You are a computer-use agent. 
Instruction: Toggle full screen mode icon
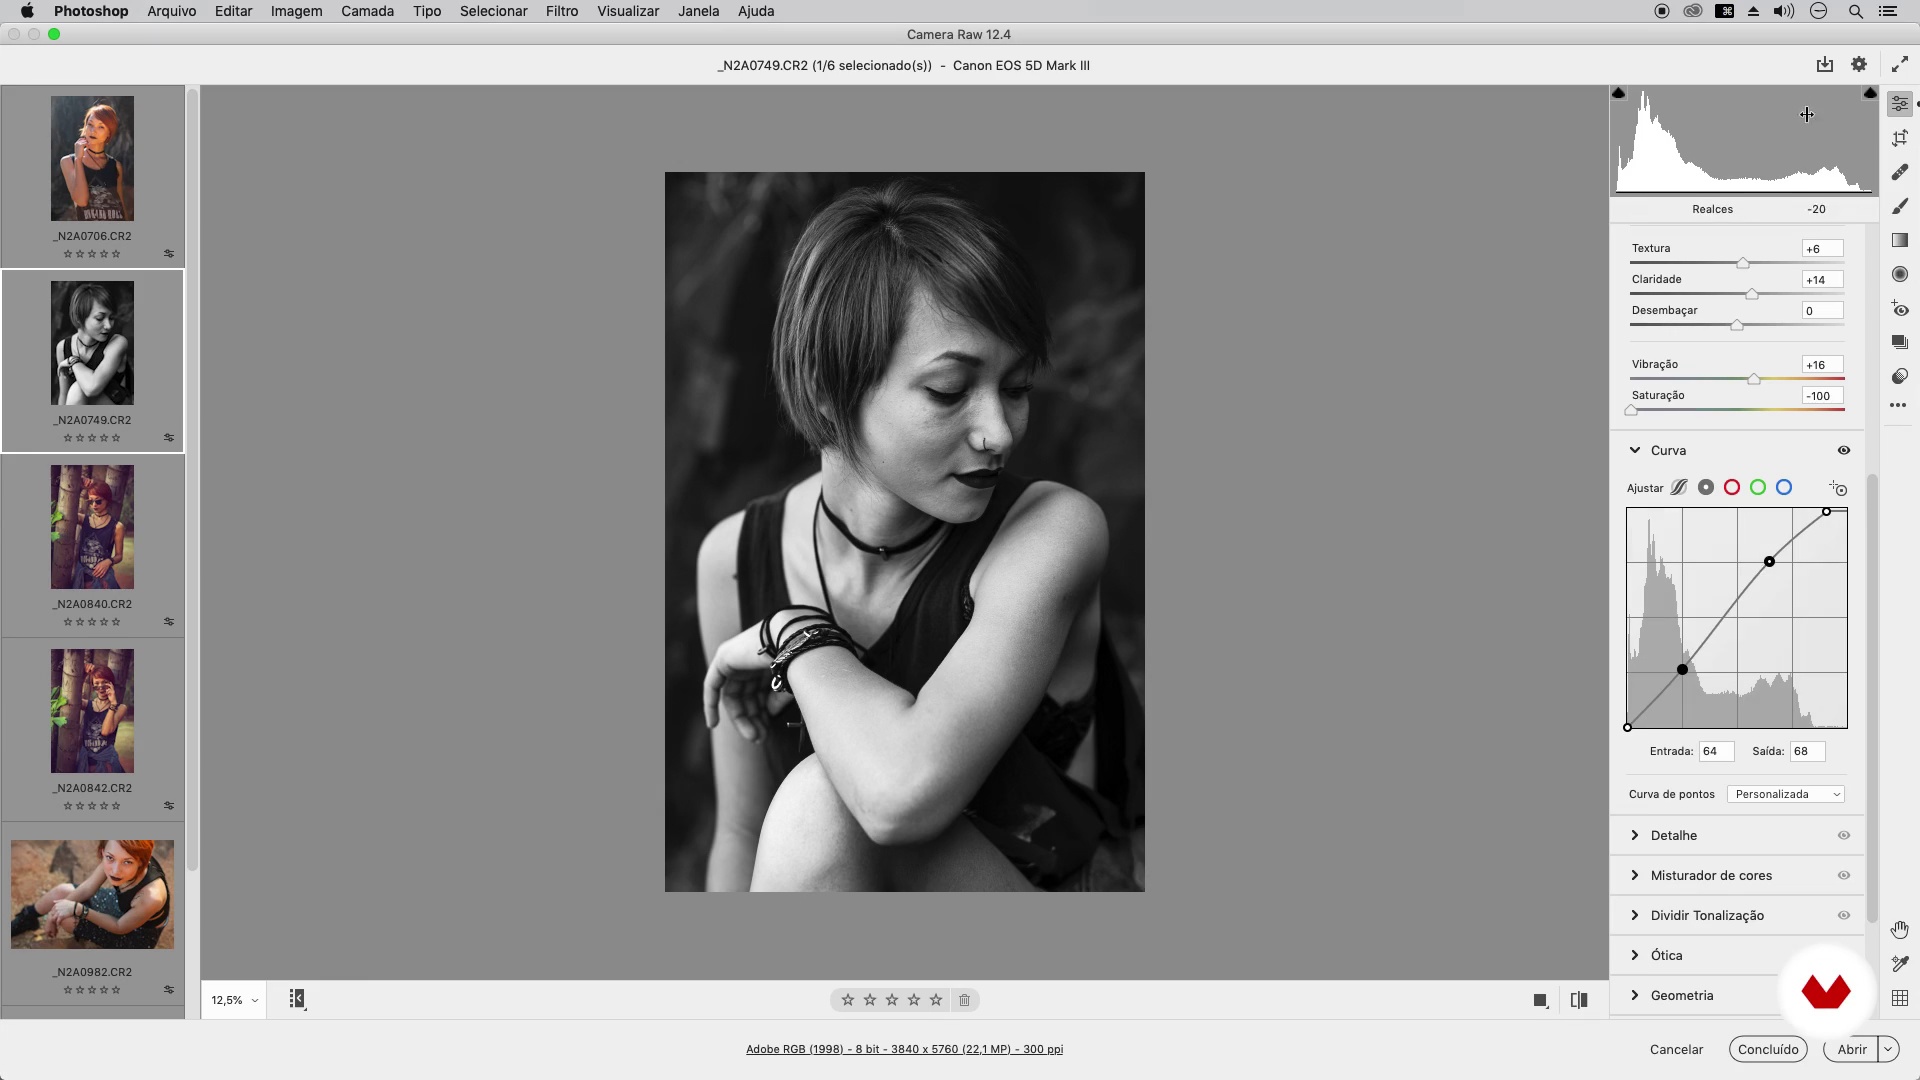click(x=1899, y=65)
